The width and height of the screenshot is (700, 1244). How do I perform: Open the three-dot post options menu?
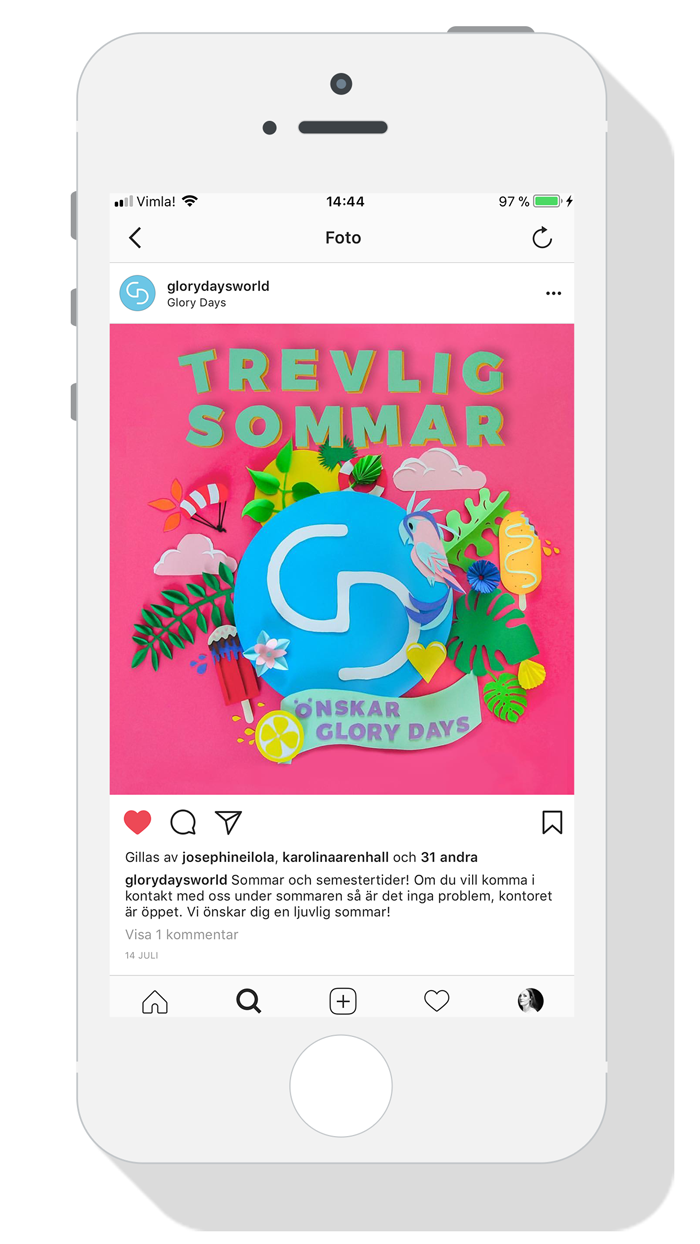(x=553, y=294)
